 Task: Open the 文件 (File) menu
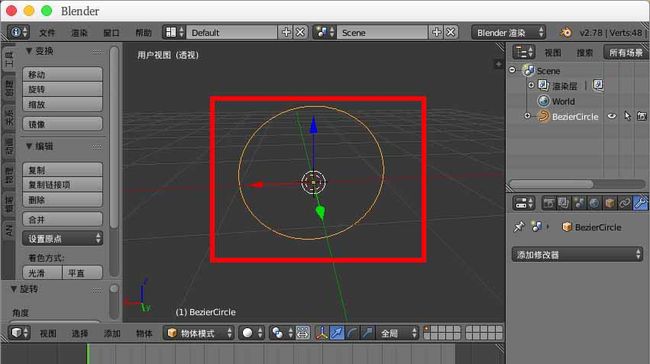[47, 32]
